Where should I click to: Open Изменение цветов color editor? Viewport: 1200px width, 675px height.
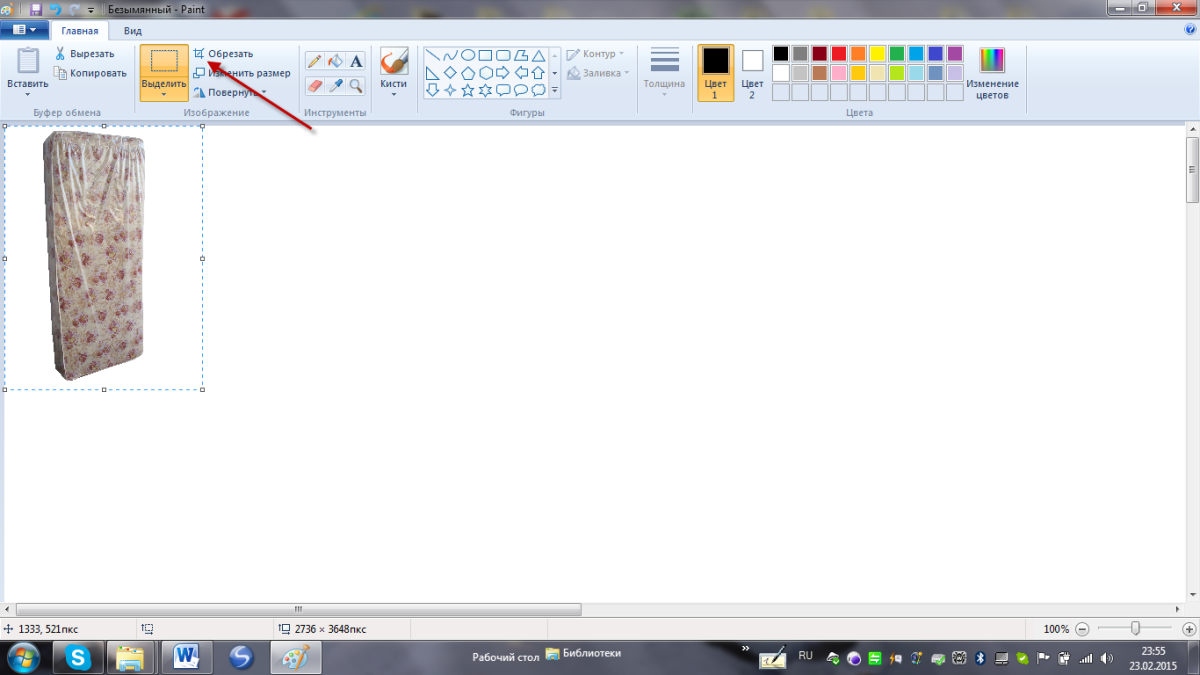[x=992, y=73]
